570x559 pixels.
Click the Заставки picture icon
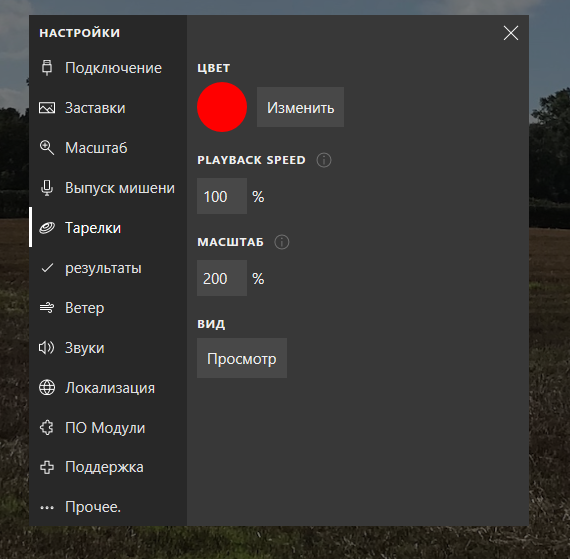click(47, 108)
